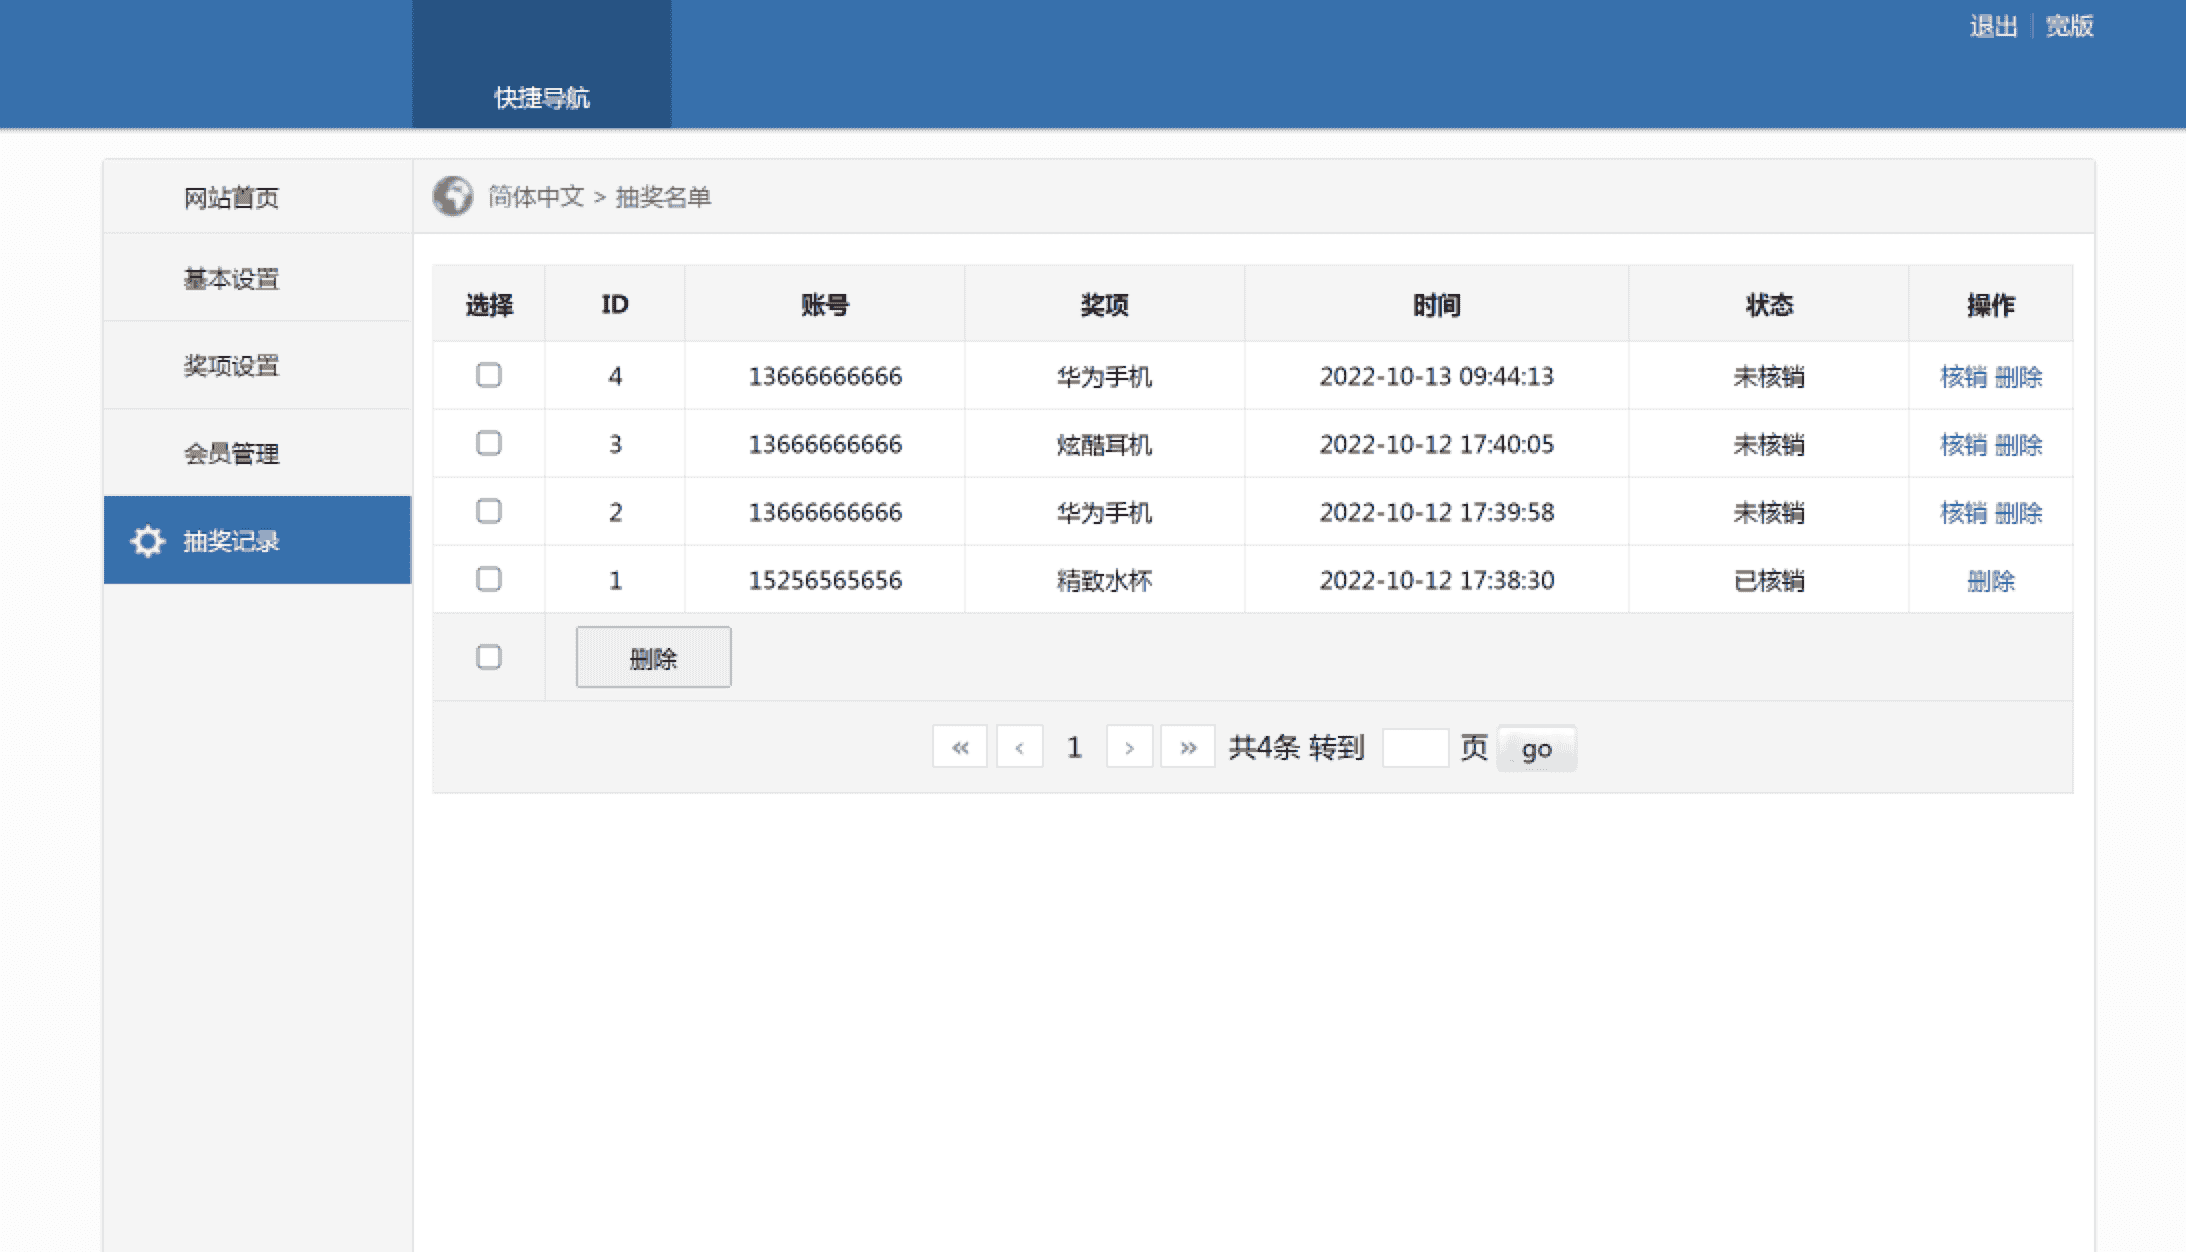Screen dimensions: 2186x1252
Task: Jump to last page with » arrow
Action: (x=1188, y=747)
